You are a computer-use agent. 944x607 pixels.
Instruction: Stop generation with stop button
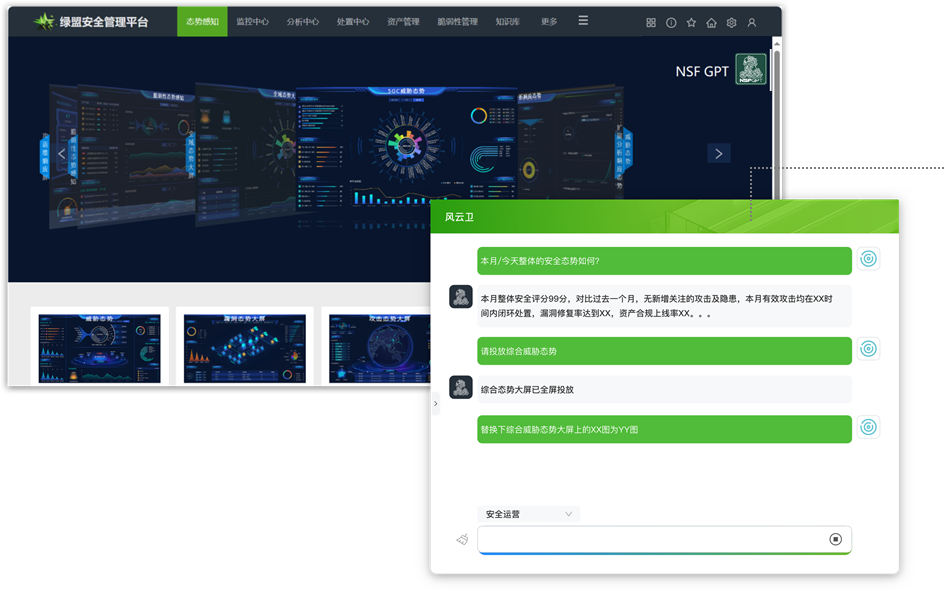click(x=835, y=539)
